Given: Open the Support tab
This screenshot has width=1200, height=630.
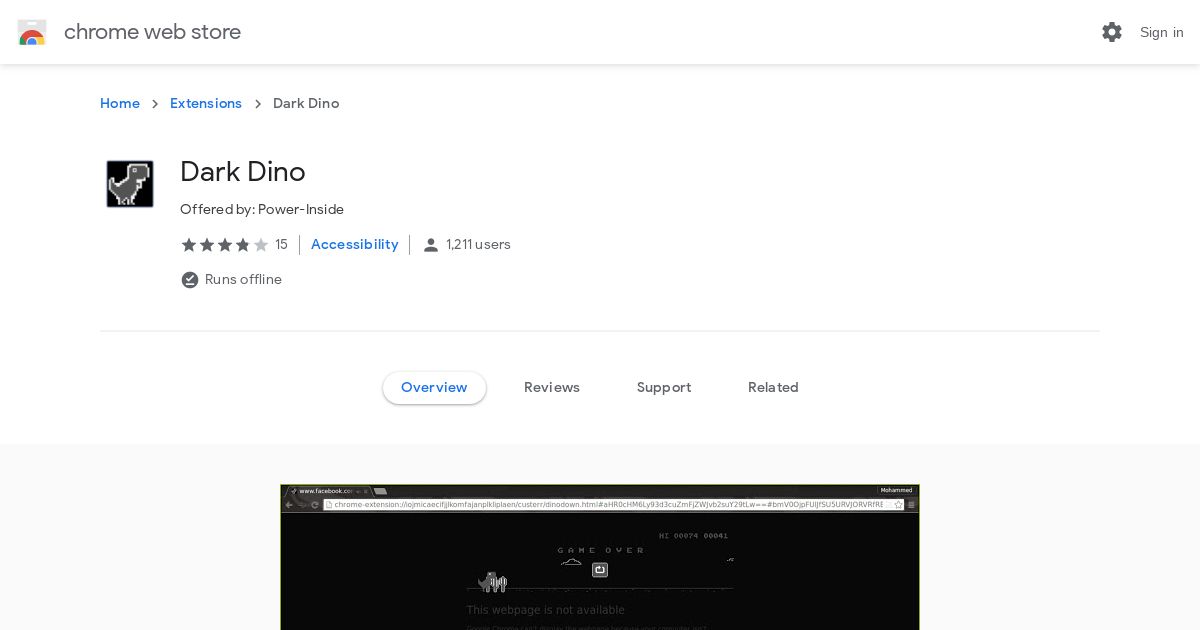Looking at the screenshot, I should tap(664, 388).
